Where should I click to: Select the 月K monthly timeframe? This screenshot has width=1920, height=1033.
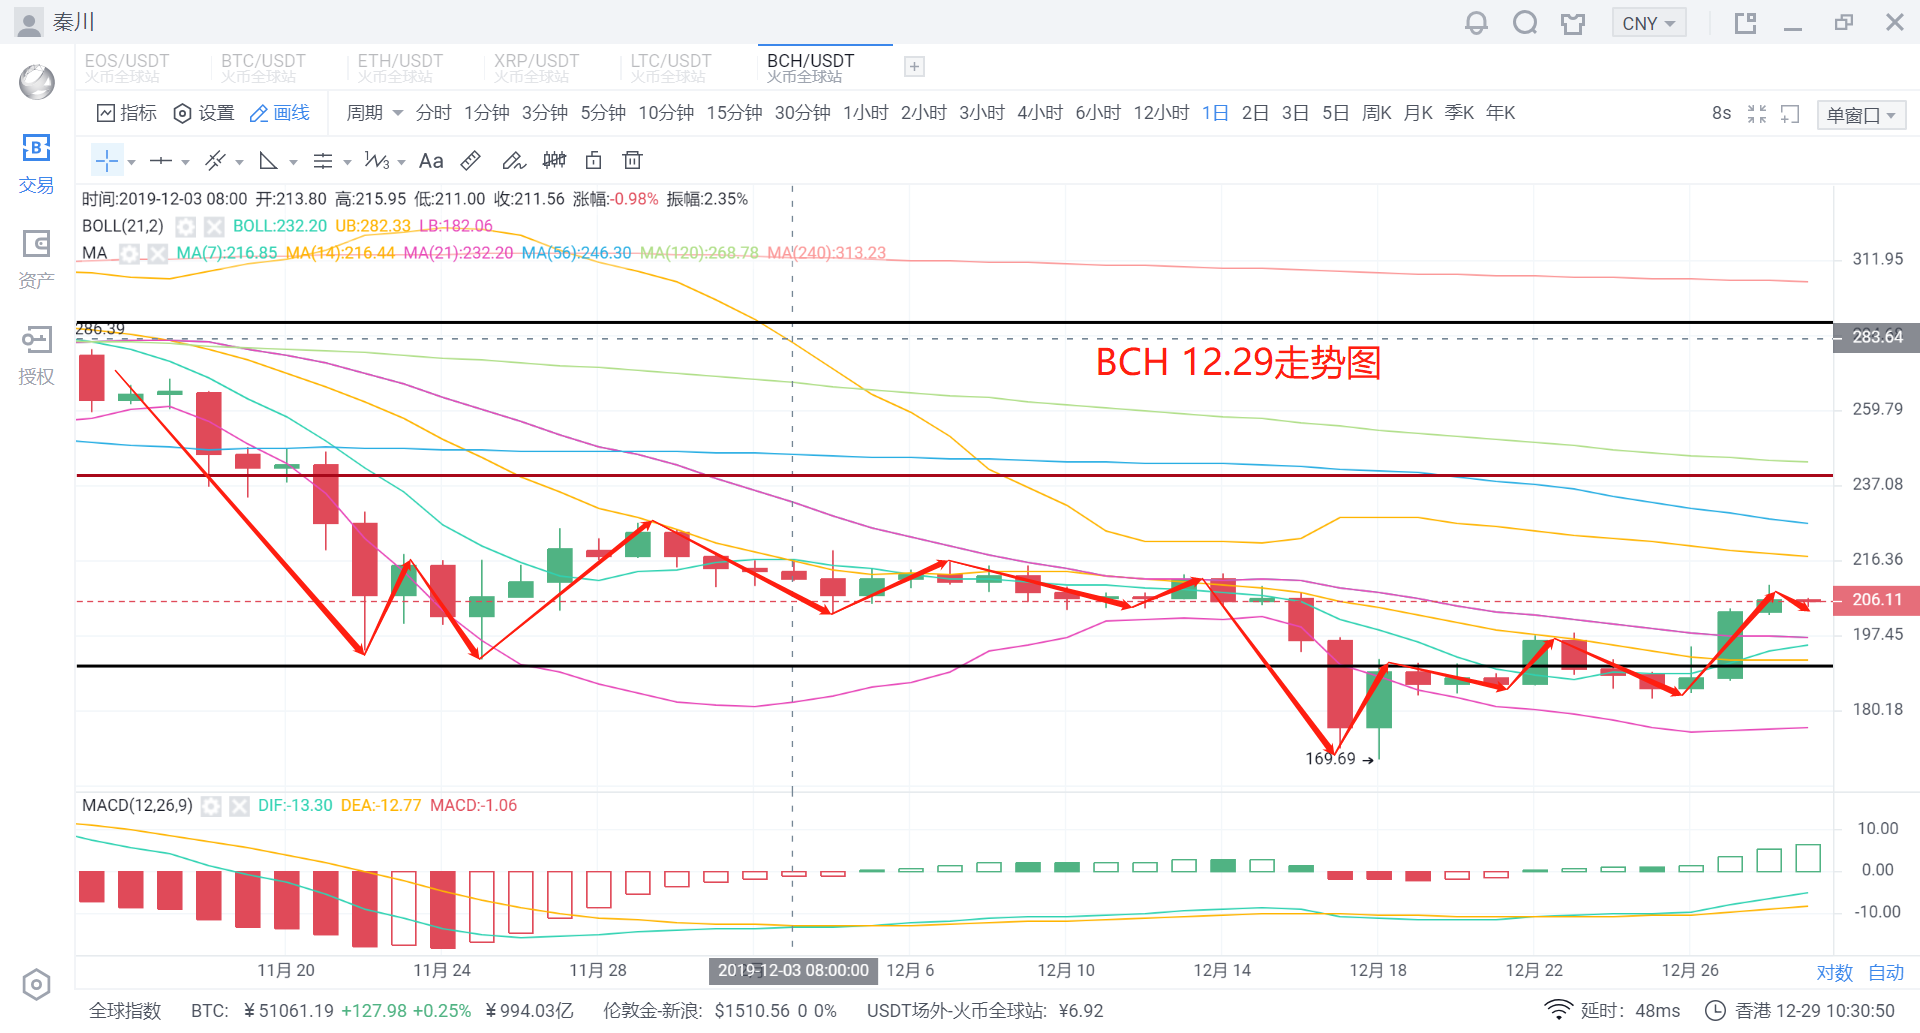click(x=1418, y=113)
